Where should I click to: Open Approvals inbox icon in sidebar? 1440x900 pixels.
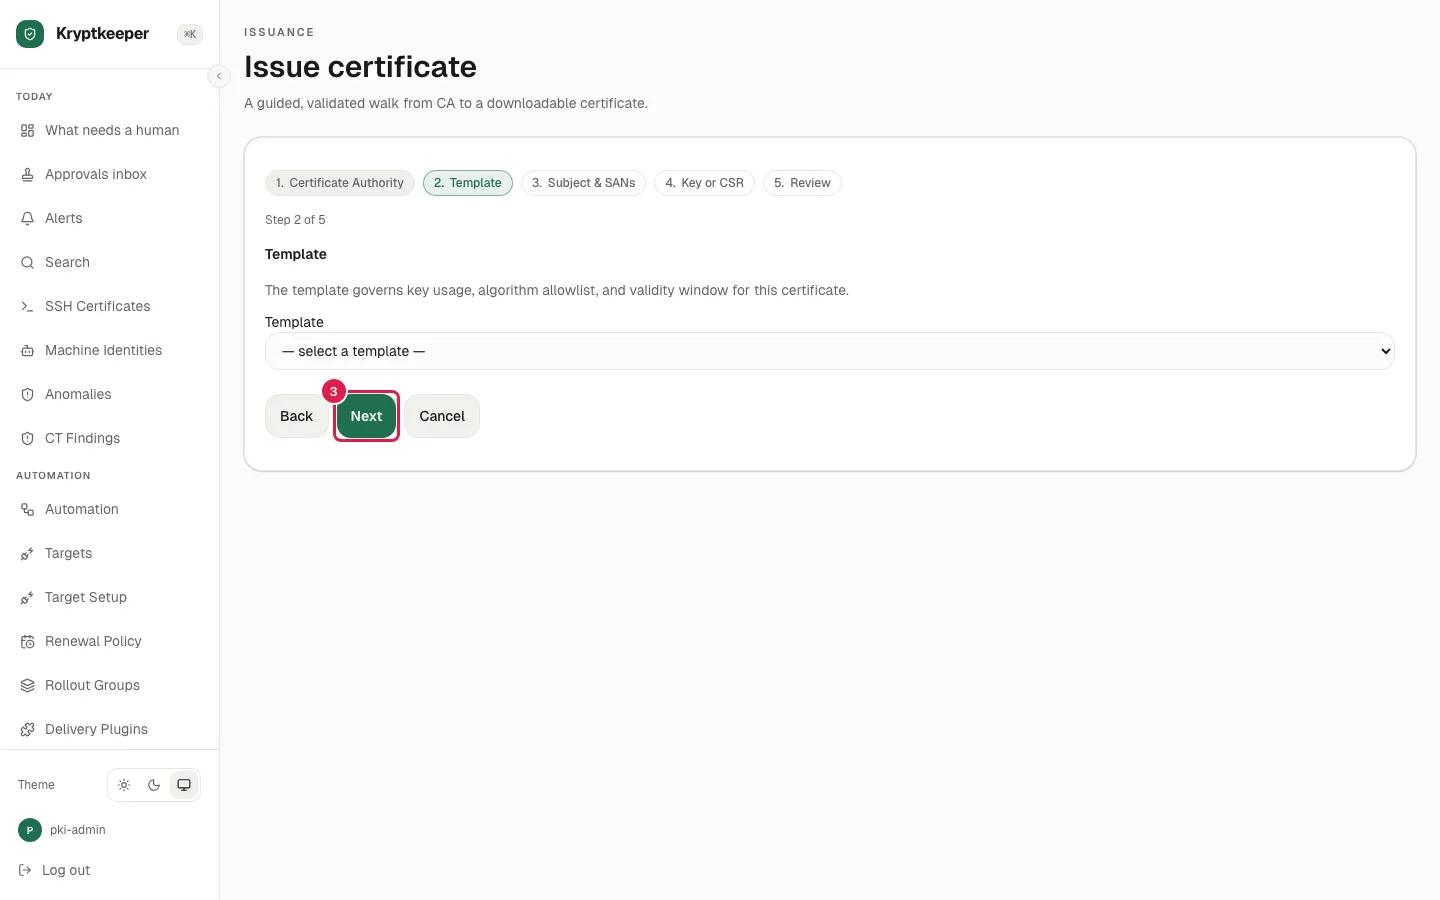(28, 174)
